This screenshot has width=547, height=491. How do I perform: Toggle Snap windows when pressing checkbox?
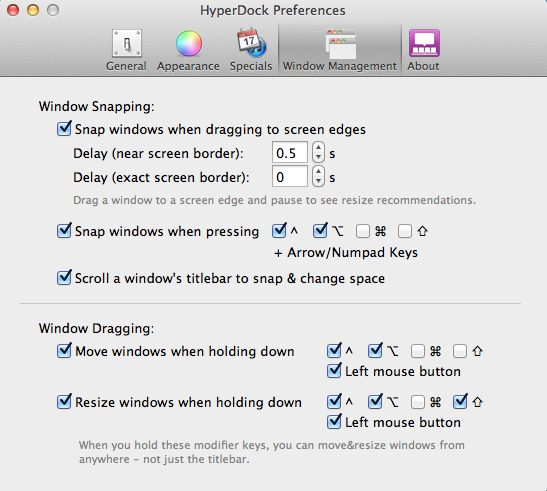pyautogui.click(x=64, y=231)
